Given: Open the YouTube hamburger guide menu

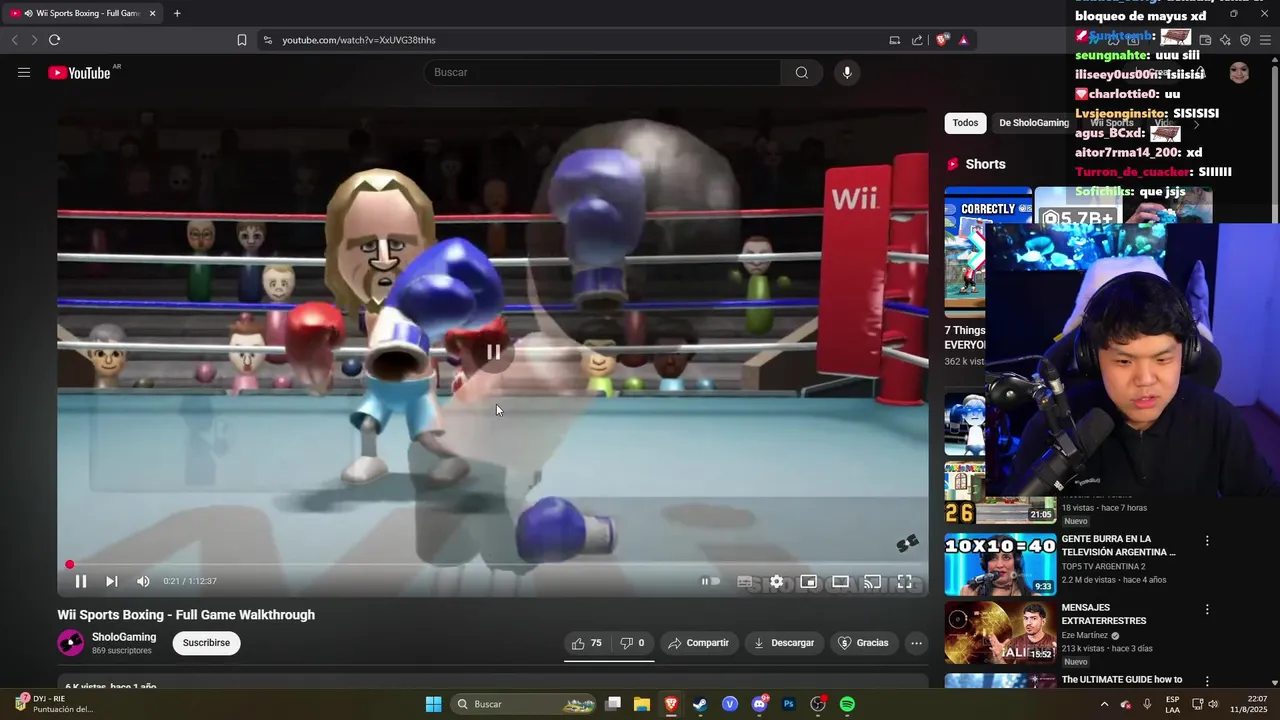Looking at the screenshot, I should [24, 72].
